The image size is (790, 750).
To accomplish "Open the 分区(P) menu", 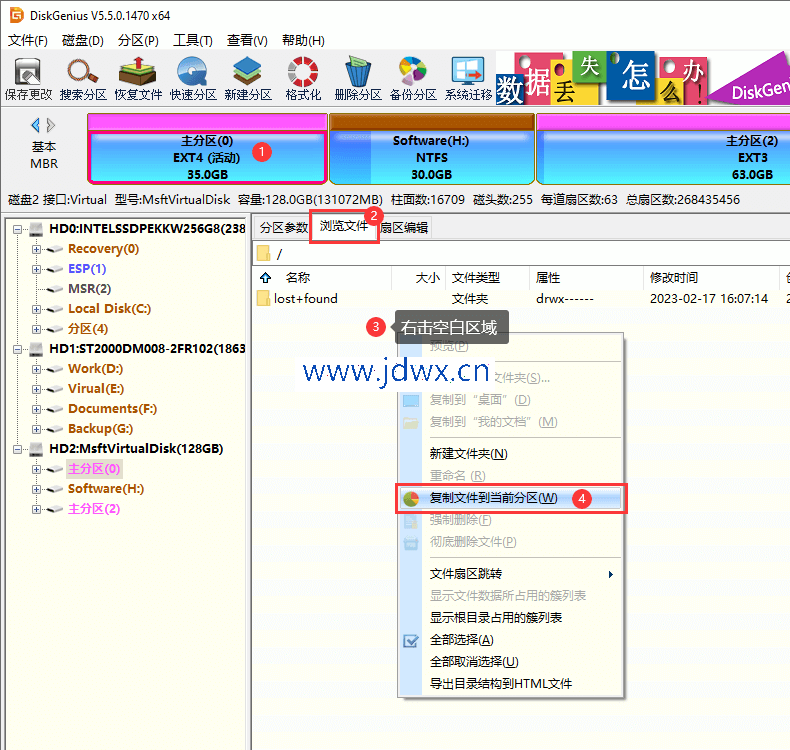I will pyautogui.click(x=138, y=40).
